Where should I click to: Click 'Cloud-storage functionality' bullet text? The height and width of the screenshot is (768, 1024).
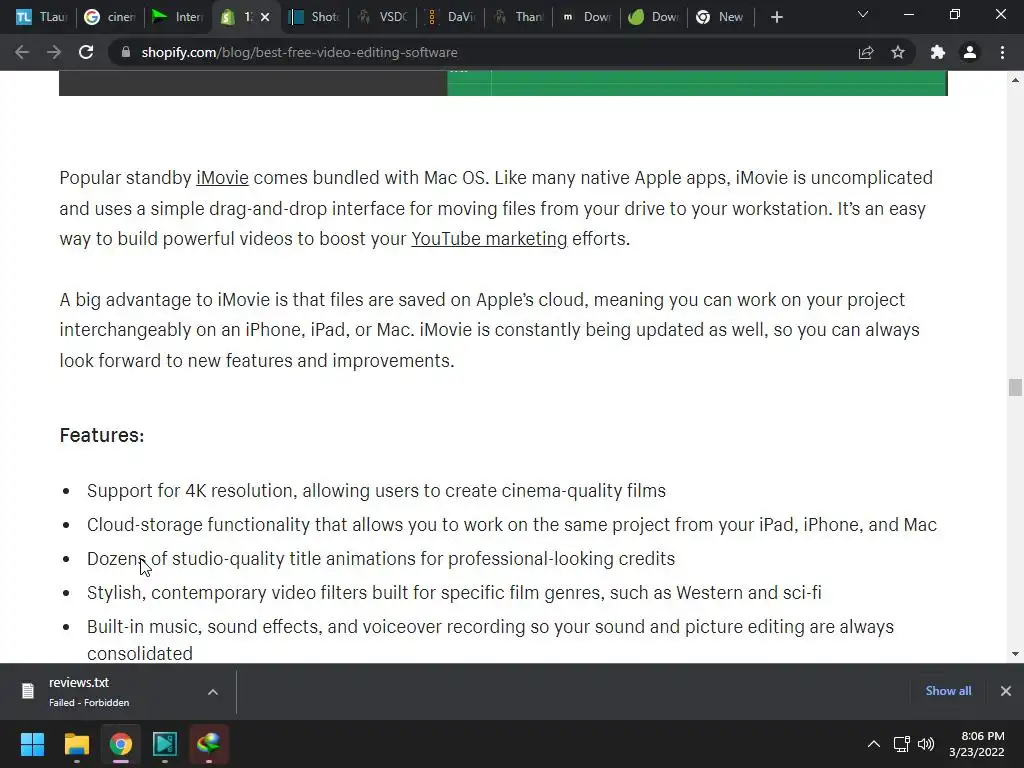click(512, 524)
